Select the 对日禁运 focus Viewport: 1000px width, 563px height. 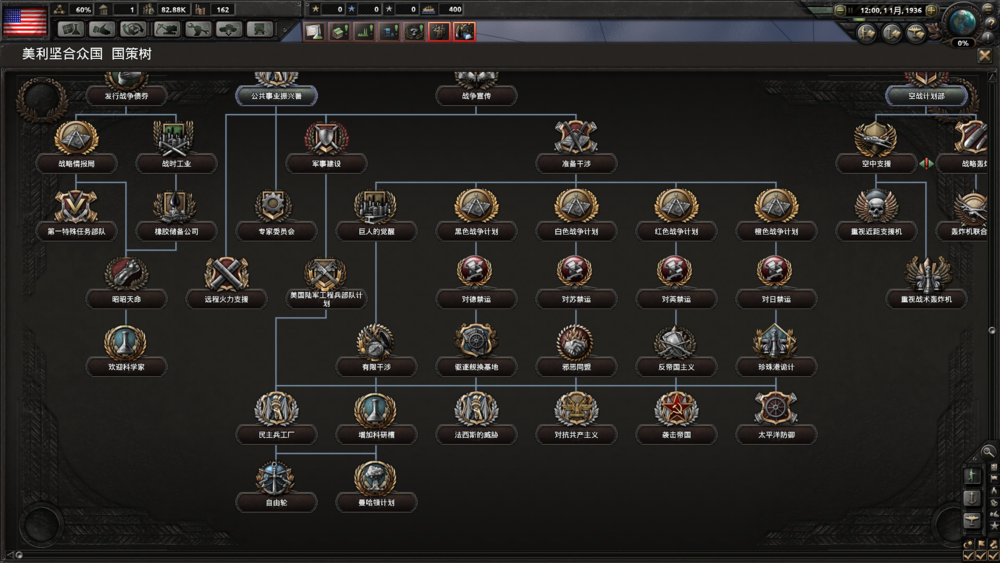pyautogui.click(x=776, y=282)
